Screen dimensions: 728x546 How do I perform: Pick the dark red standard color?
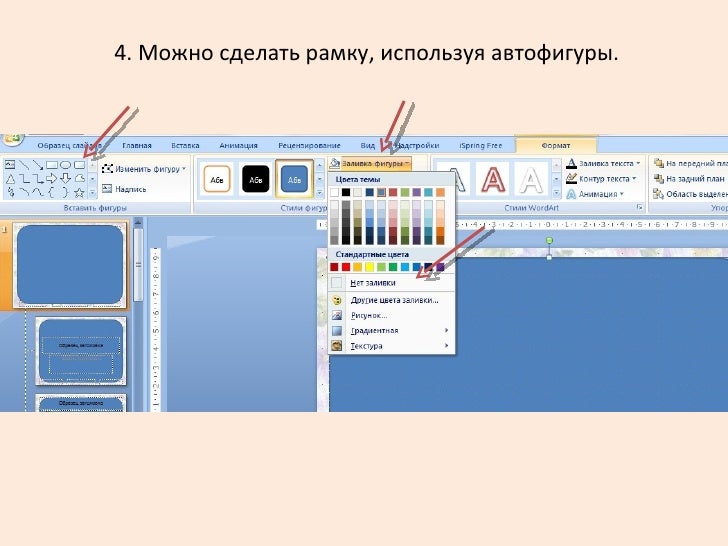pos(334,267)
